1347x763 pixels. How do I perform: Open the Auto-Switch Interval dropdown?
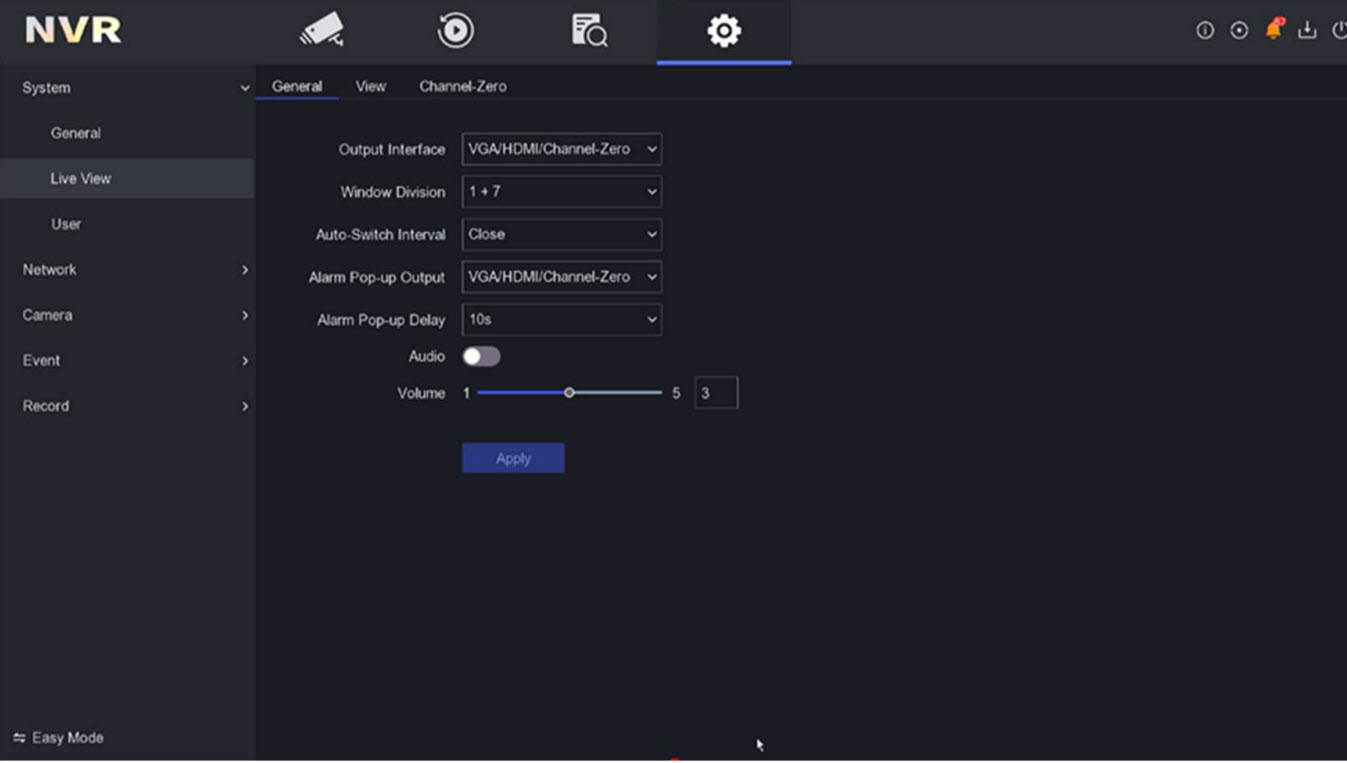(x=561, y=234)
